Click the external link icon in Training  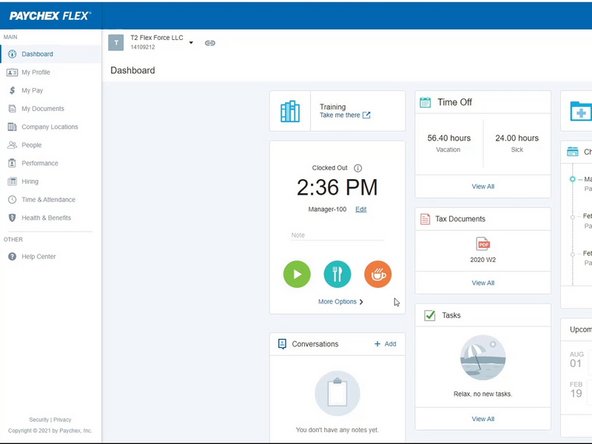click(x=366, y=115)
